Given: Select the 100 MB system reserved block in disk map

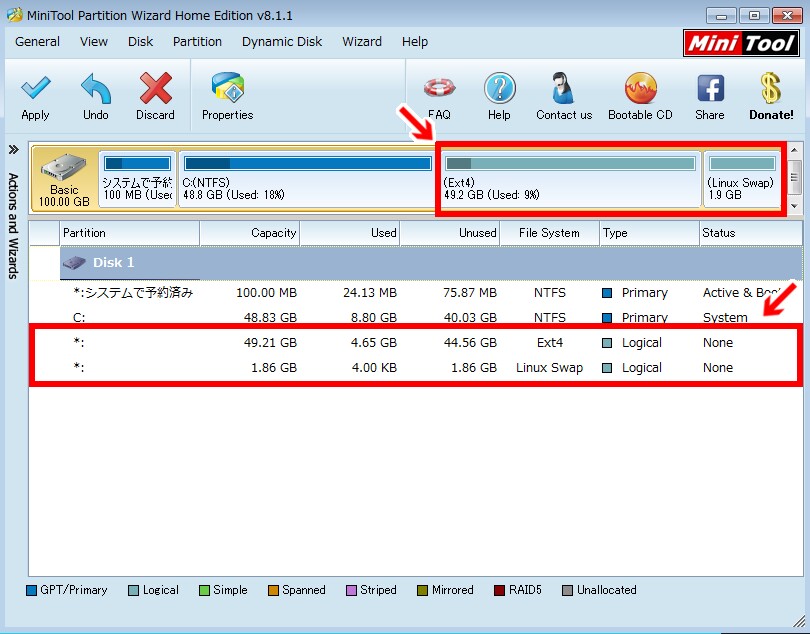Looking at the screenshot, I should click(137, 179).
